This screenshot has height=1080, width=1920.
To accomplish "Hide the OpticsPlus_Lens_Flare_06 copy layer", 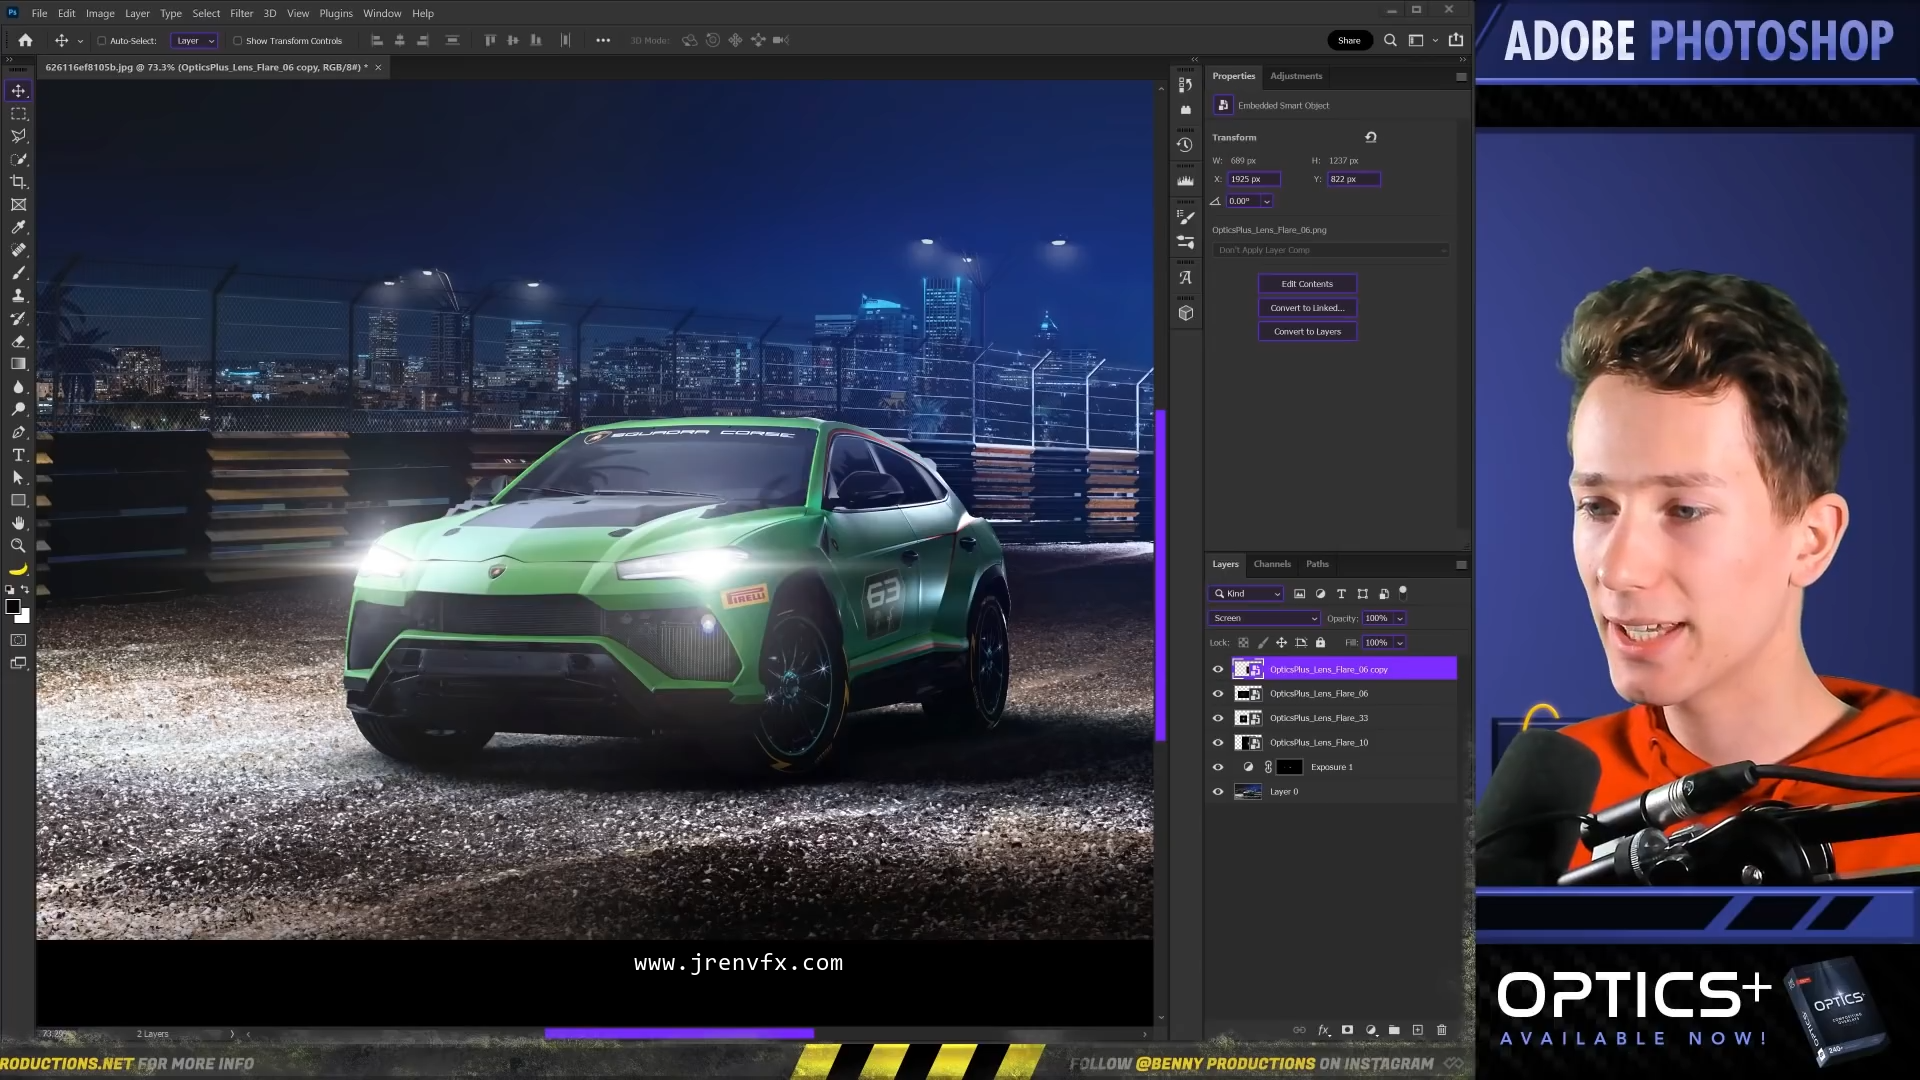I will (1218, 670).
